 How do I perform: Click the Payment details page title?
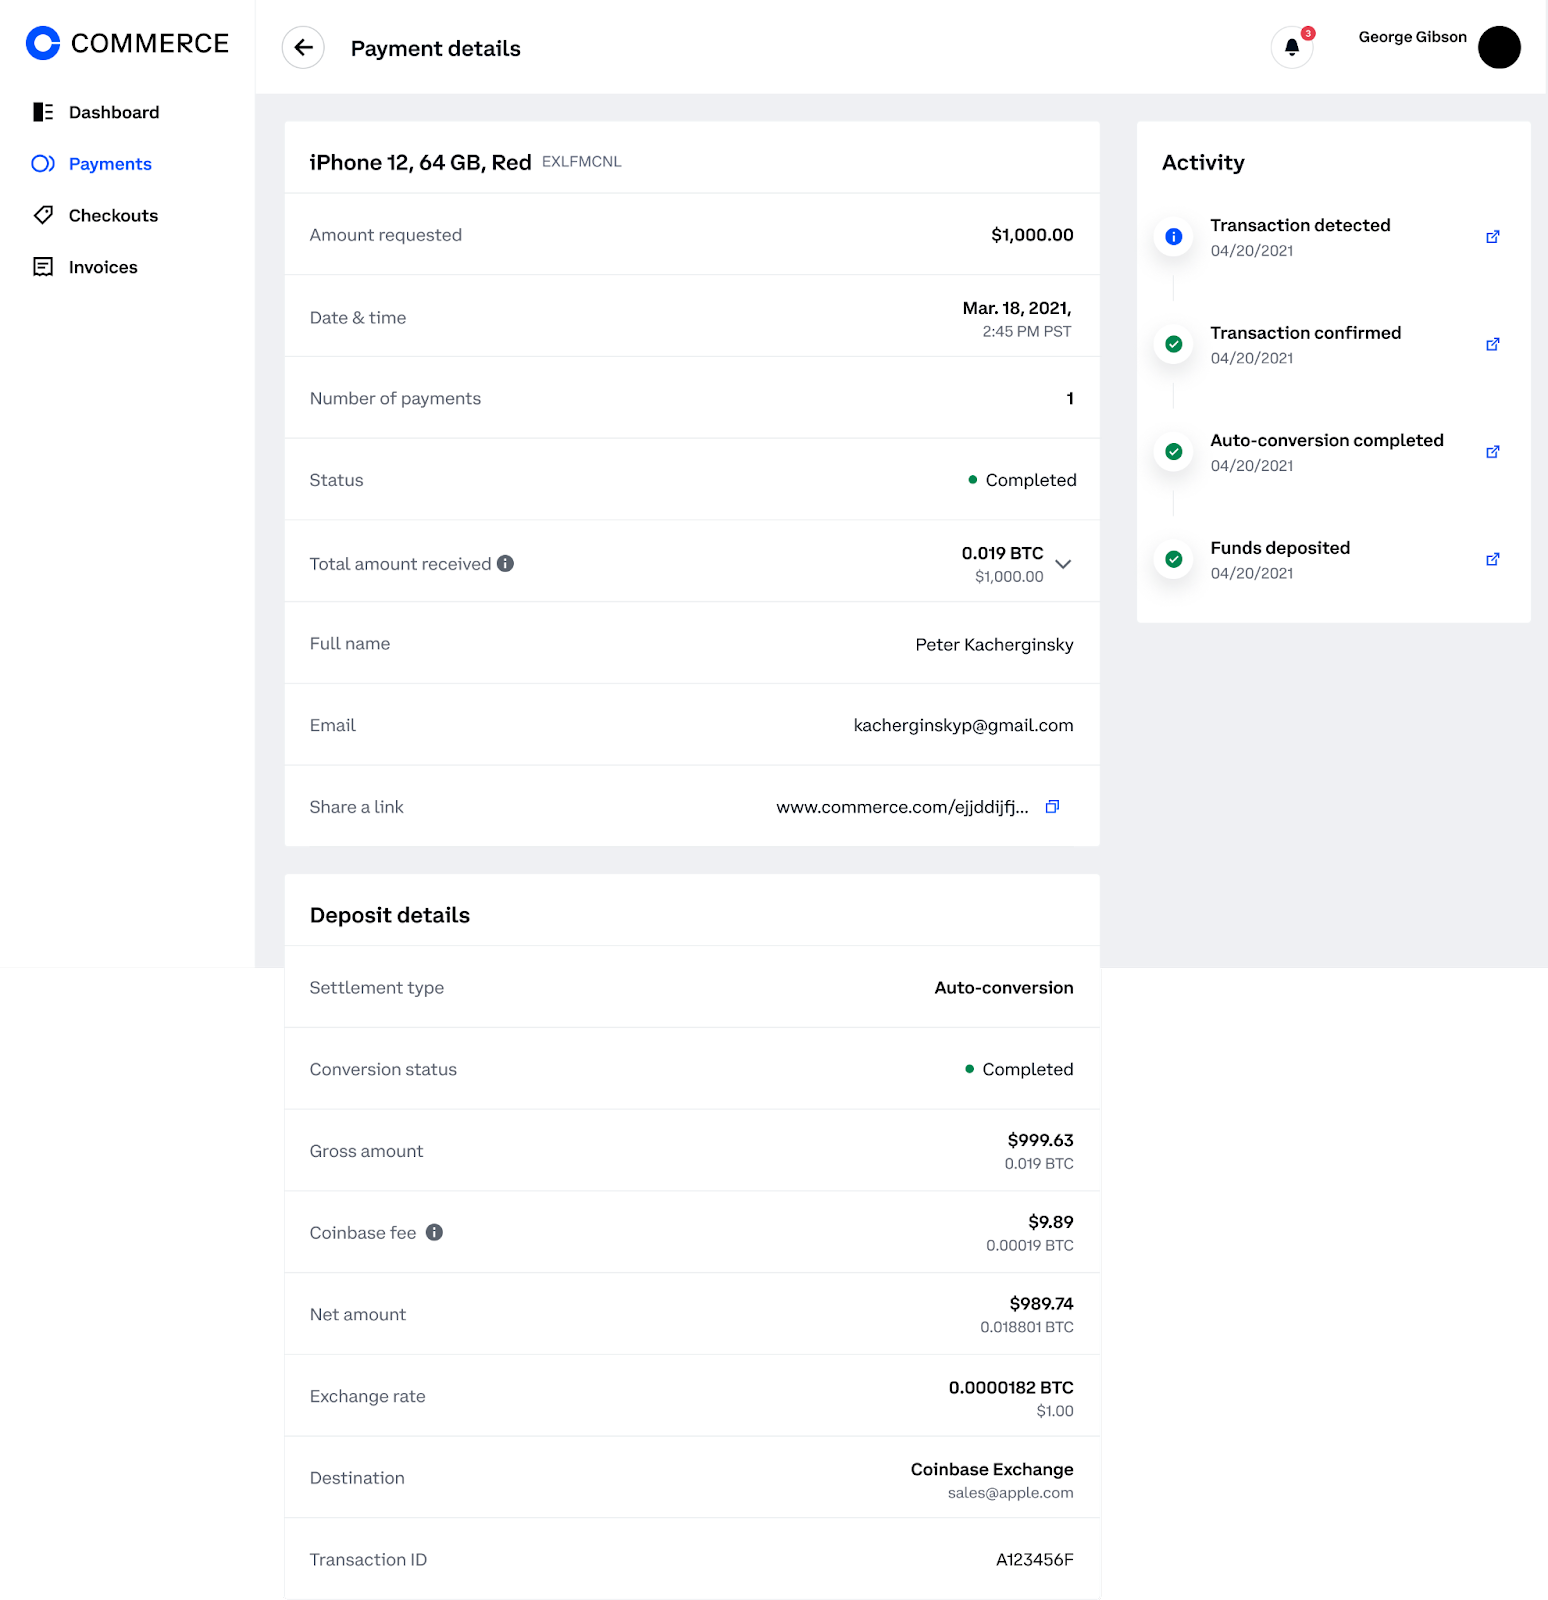pos(436,49)
